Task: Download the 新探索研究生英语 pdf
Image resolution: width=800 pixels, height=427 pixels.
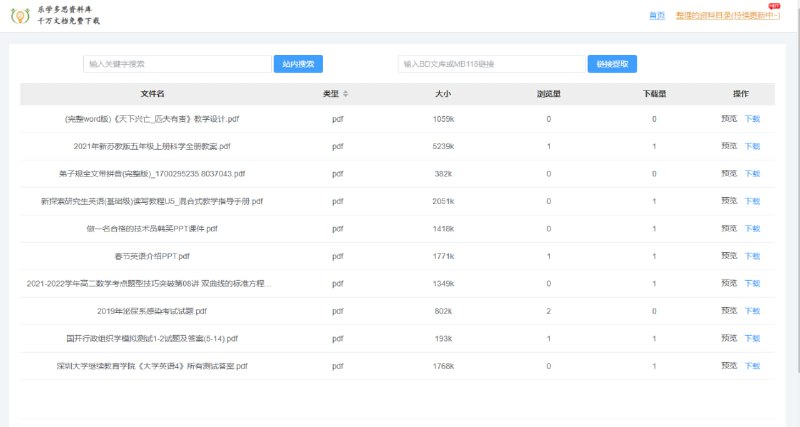Action: click(x=752, y=201)
